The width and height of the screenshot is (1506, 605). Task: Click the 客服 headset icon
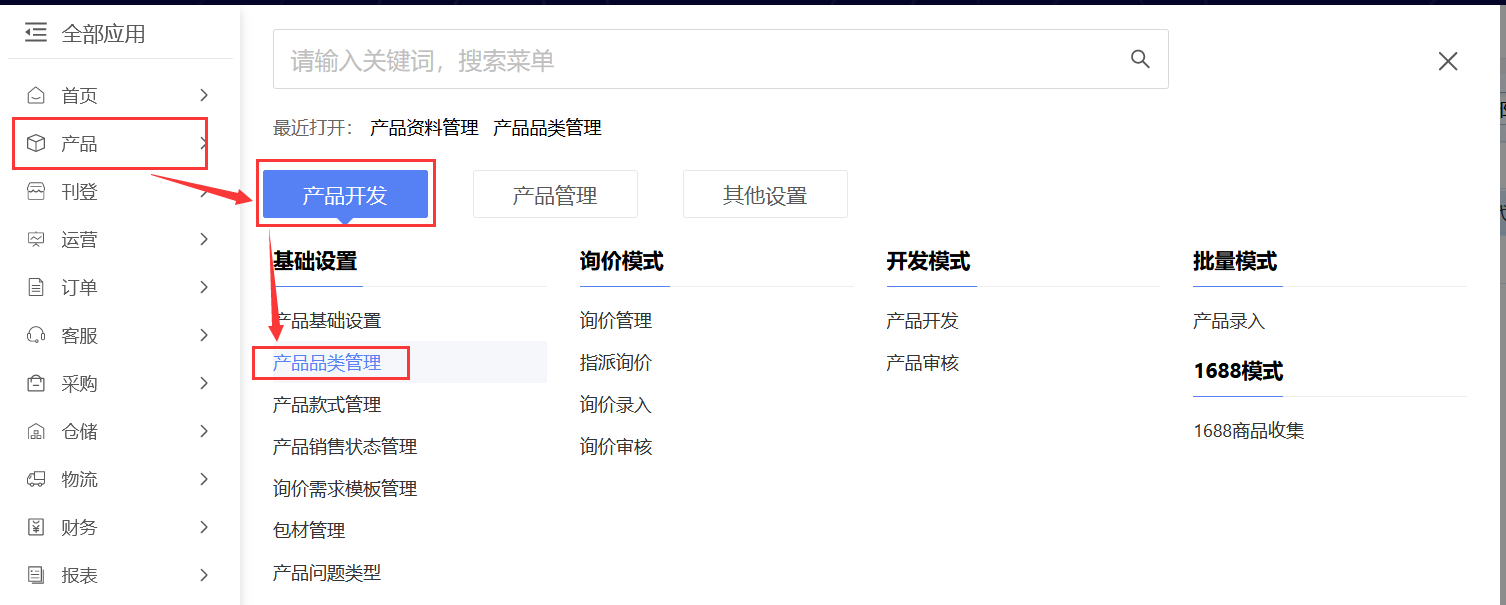click(35, 335)
